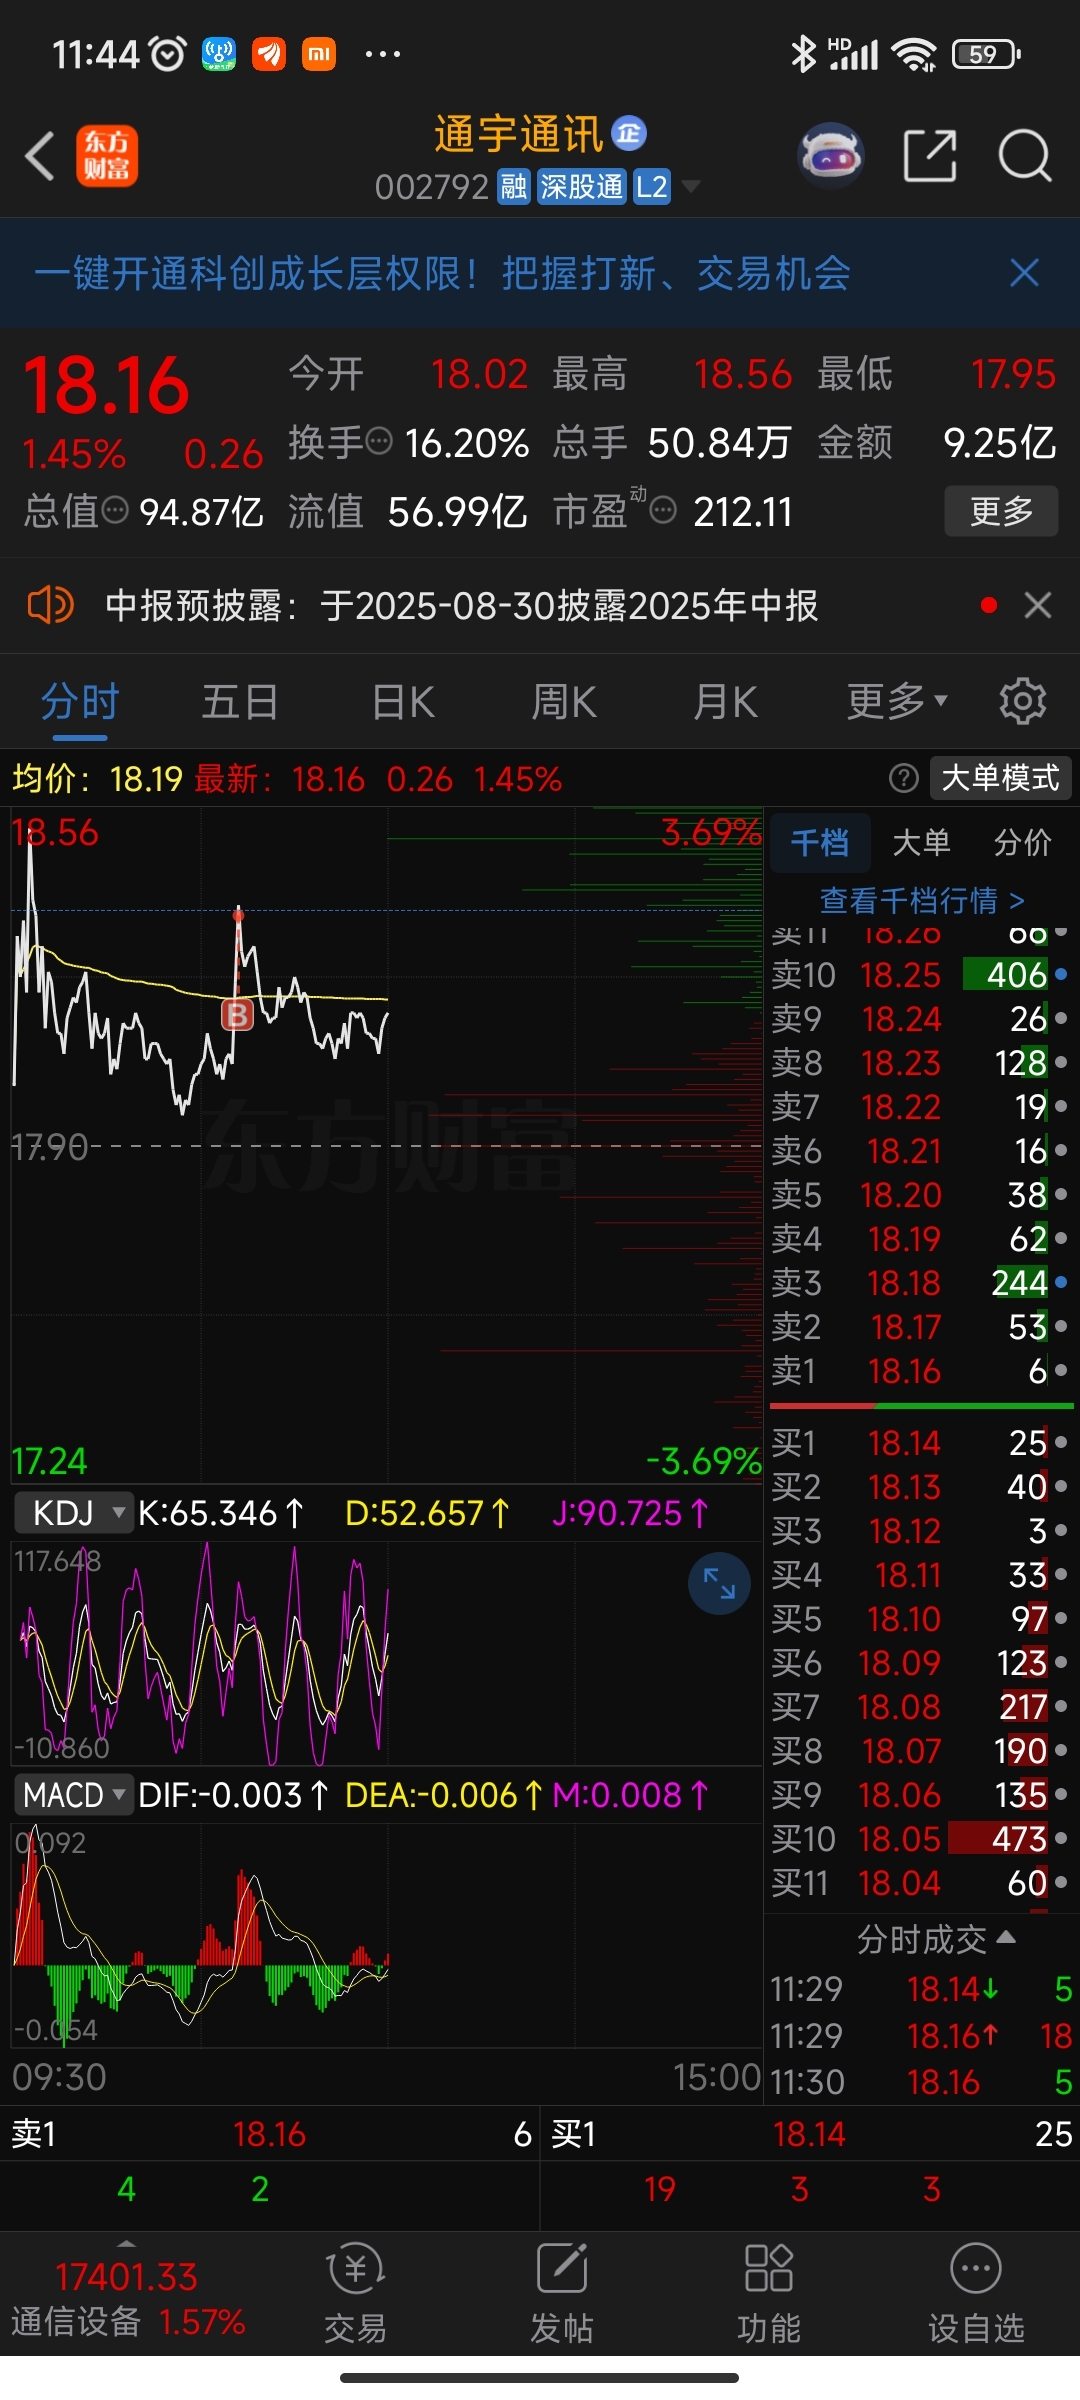Open 更多 chart period dropdown
1080x2400 pixels.
[897, 701]
